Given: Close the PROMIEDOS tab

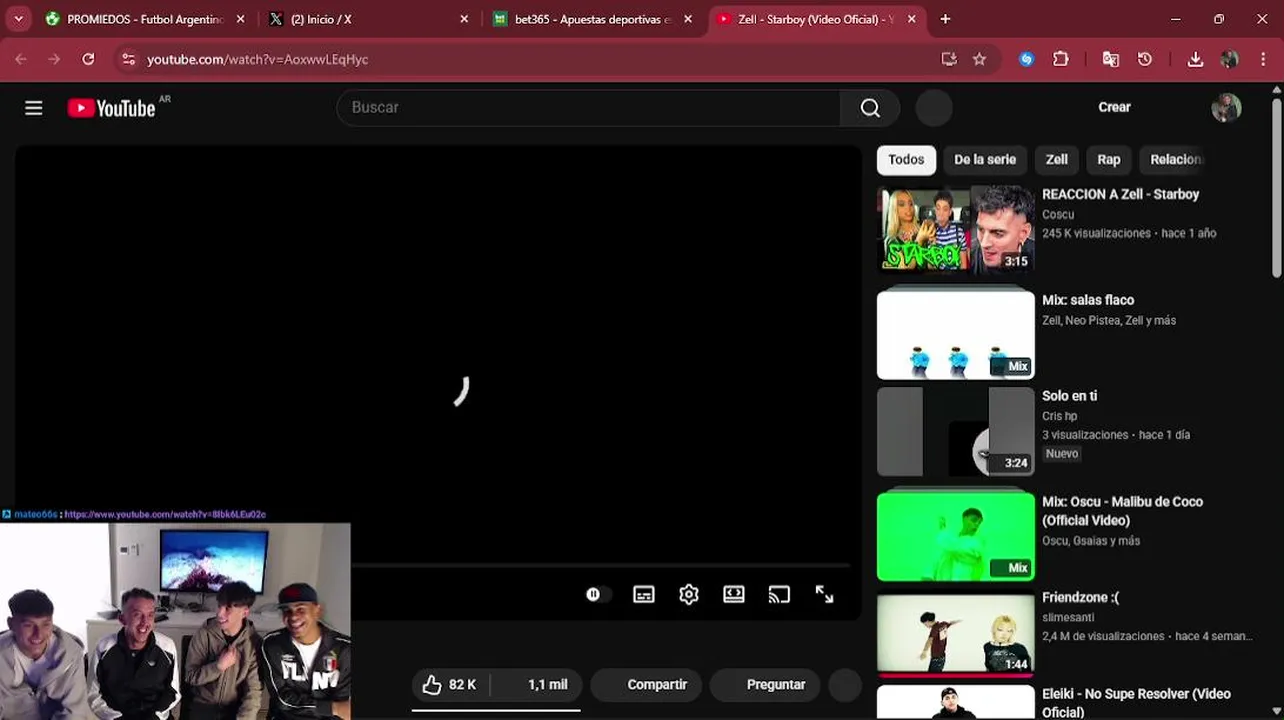Looking at the screenshot, I should coord(240,19).
